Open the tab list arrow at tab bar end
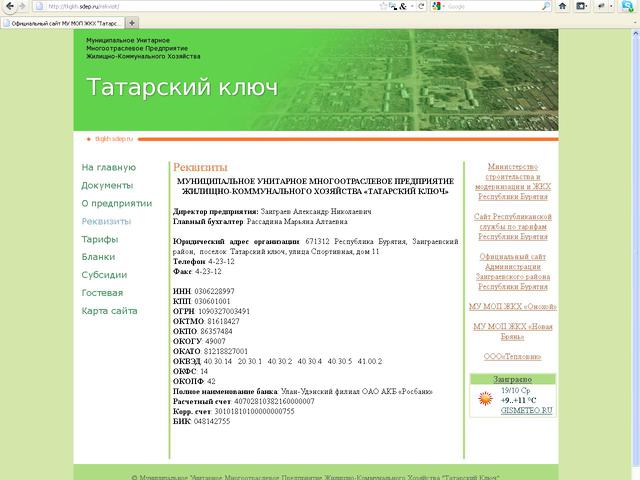 (x=636, y=23)
